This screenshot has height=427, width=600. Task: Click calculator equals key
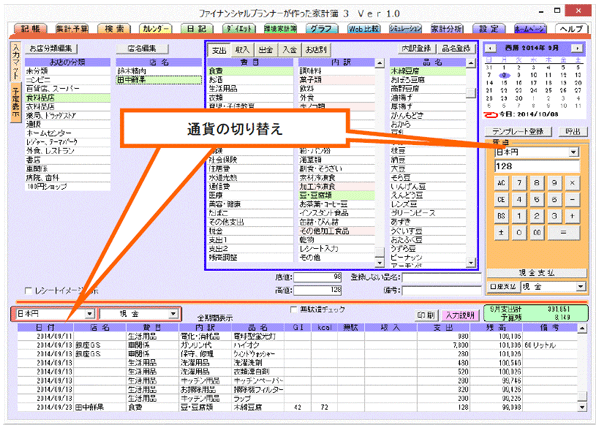(563, 232)
